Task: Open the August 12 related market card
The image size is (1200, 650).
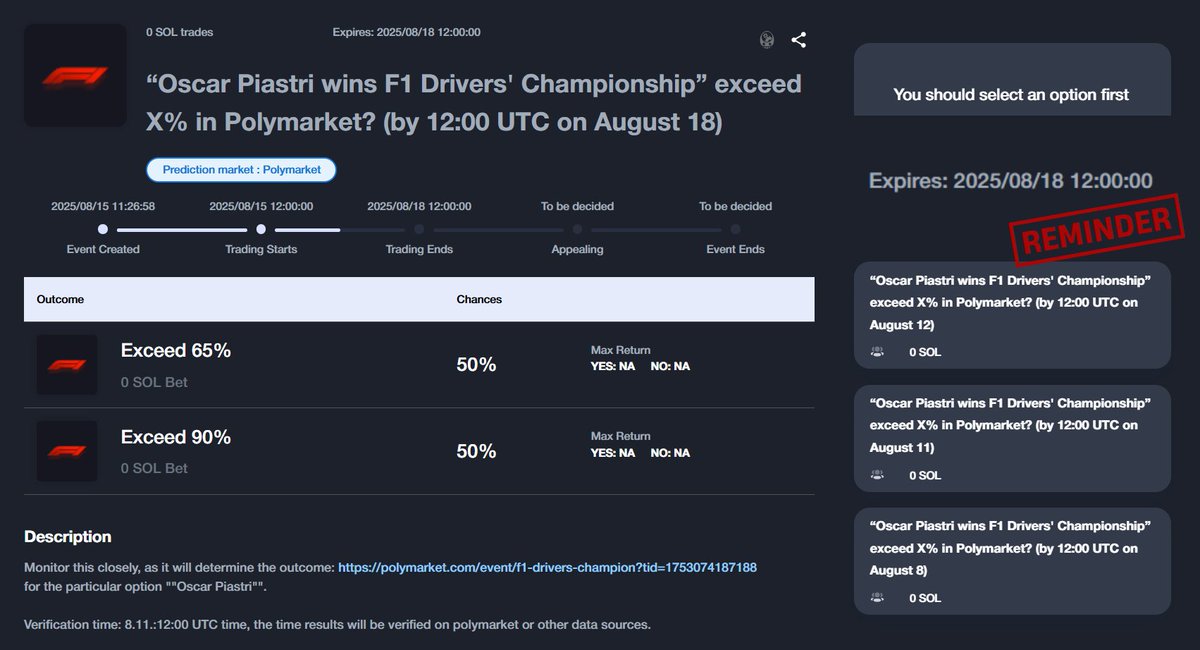Action: click(x=1012, y=315)
